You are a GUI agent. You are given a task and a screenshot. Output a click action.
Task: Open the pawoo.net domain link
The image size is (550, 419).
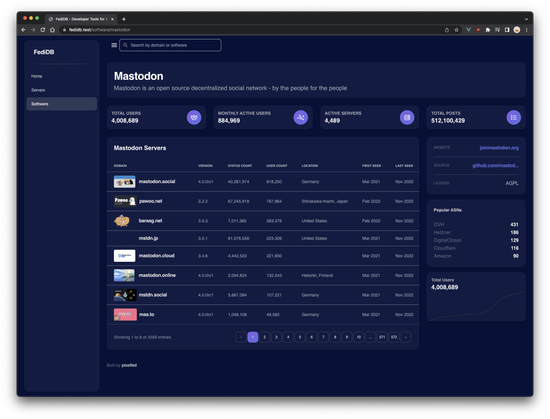(x=150, y=201)
